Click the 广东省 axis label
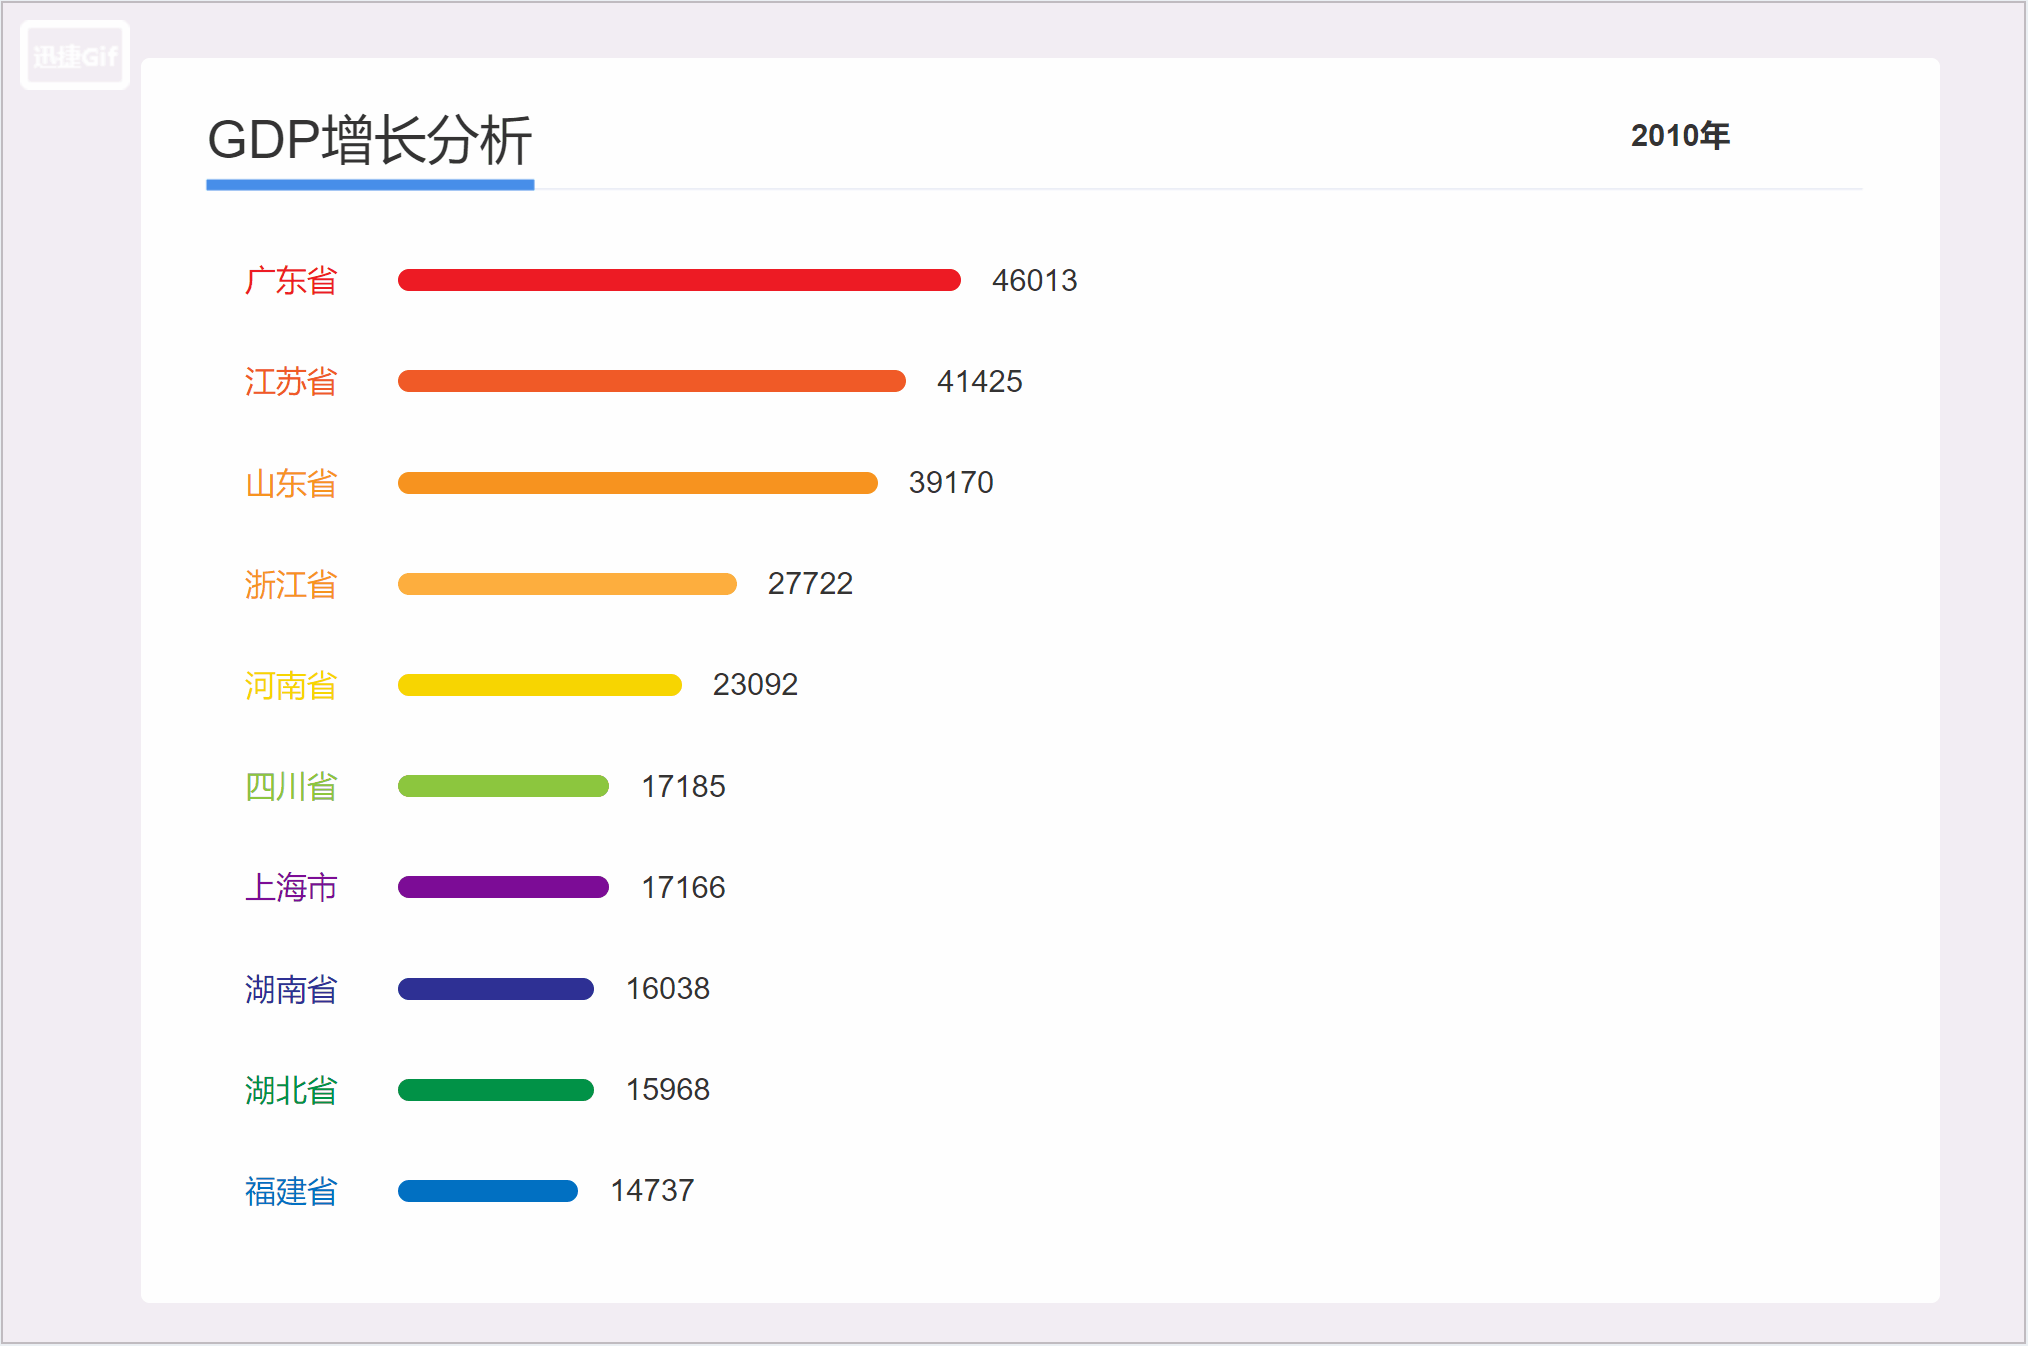 pos(291,282)
